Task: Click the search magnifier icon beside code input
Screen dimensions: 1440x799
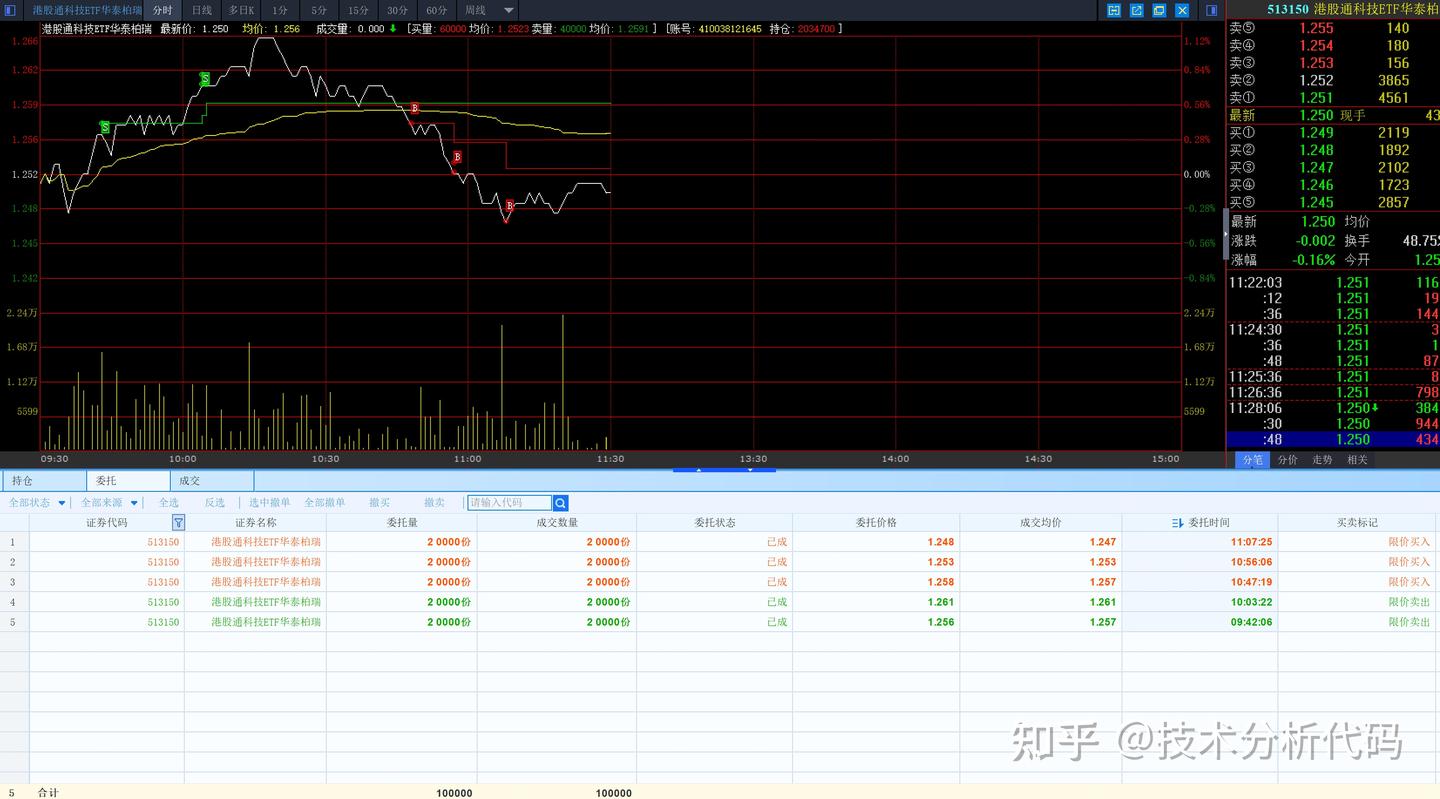Action: 561,503
